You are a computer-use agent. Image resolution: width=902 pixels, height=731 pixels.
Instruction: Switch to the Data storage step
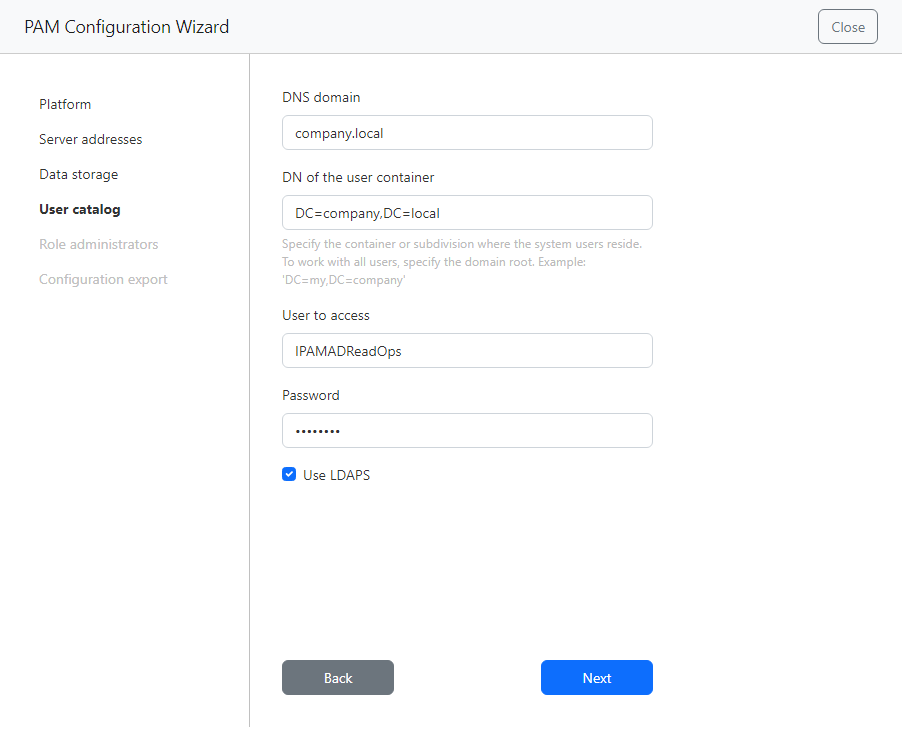tap(78, 174)
